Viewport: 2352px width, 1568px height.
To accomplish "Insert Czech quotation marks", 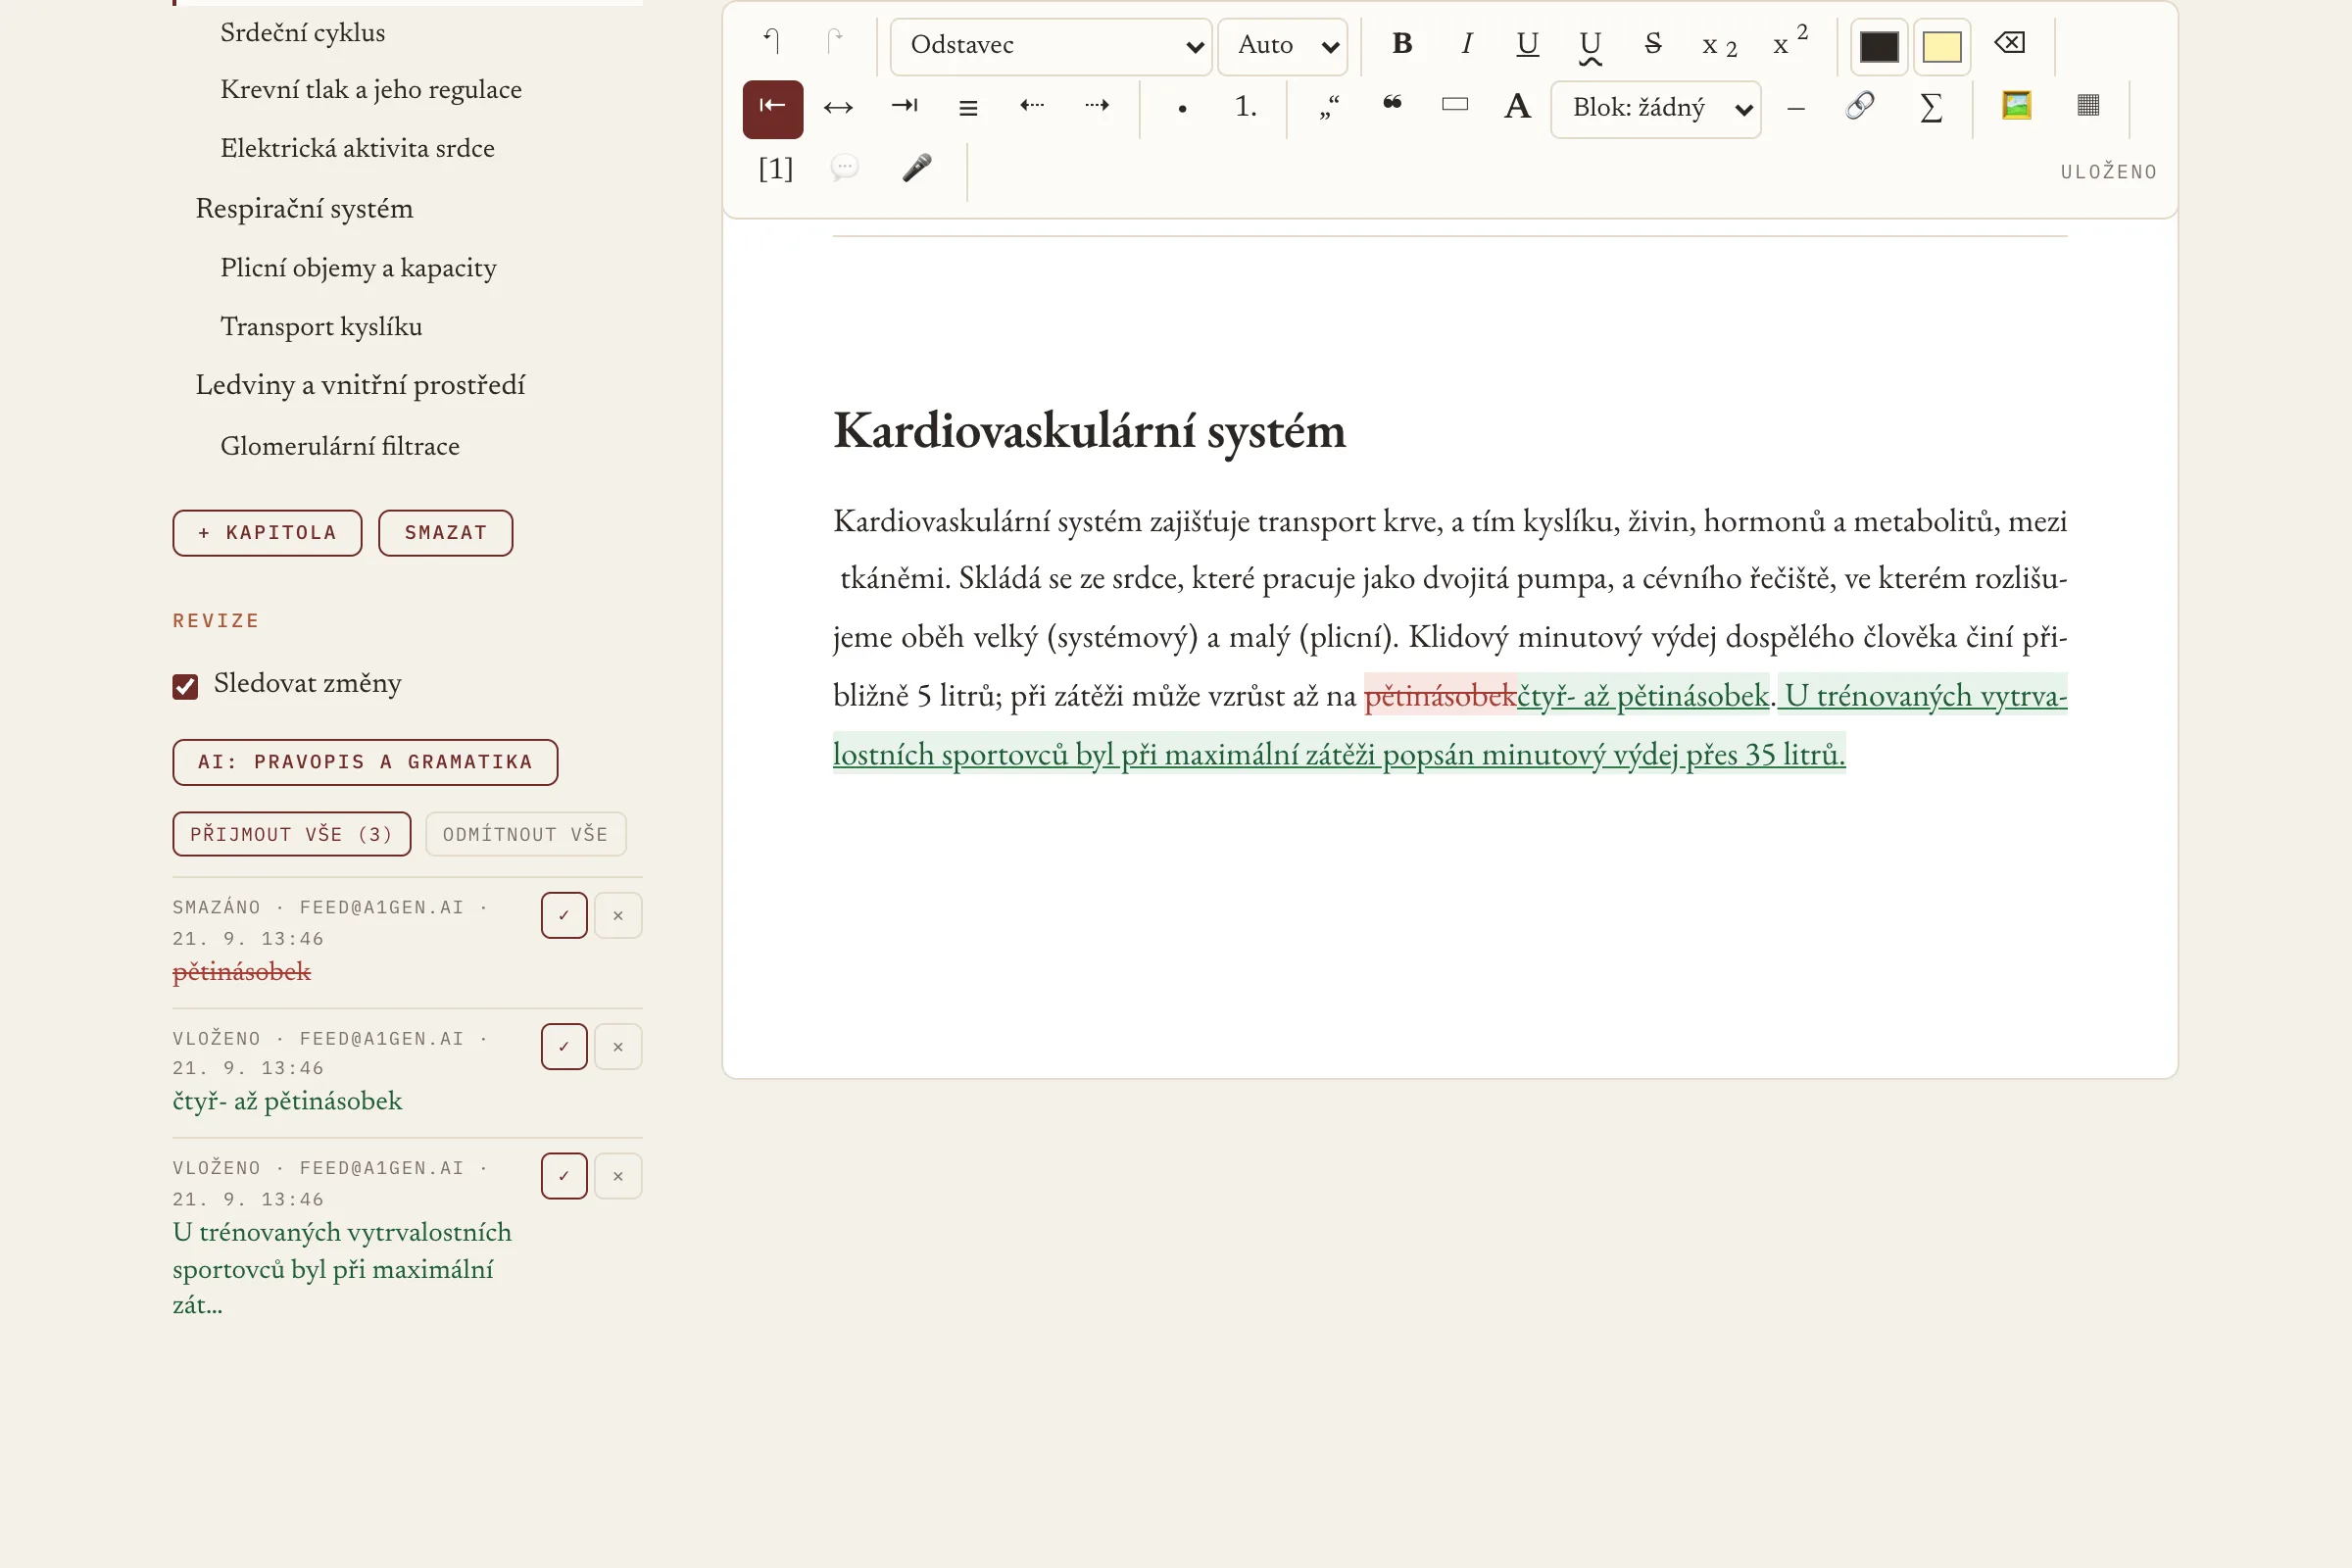I will [1329, 108].
